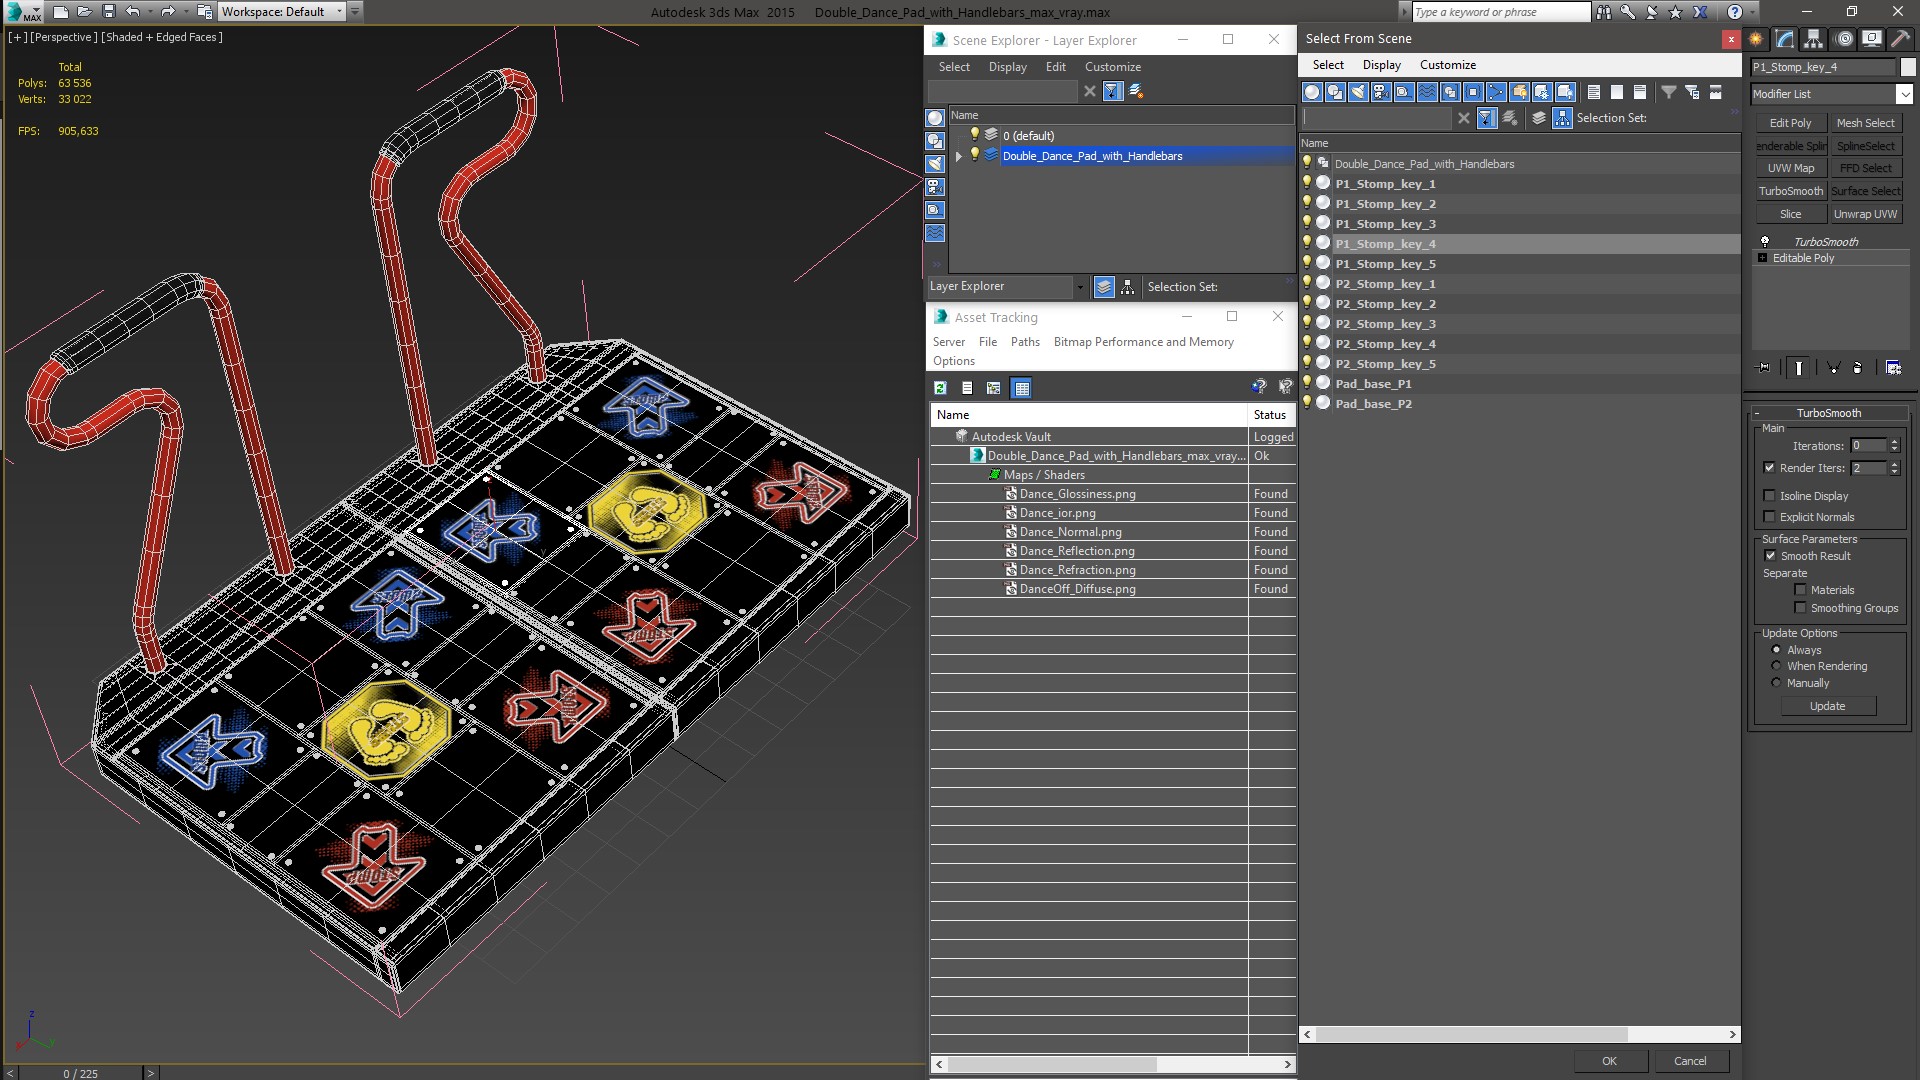
Task: Expand the Editable Poly stack entry
Action: 1762,258
